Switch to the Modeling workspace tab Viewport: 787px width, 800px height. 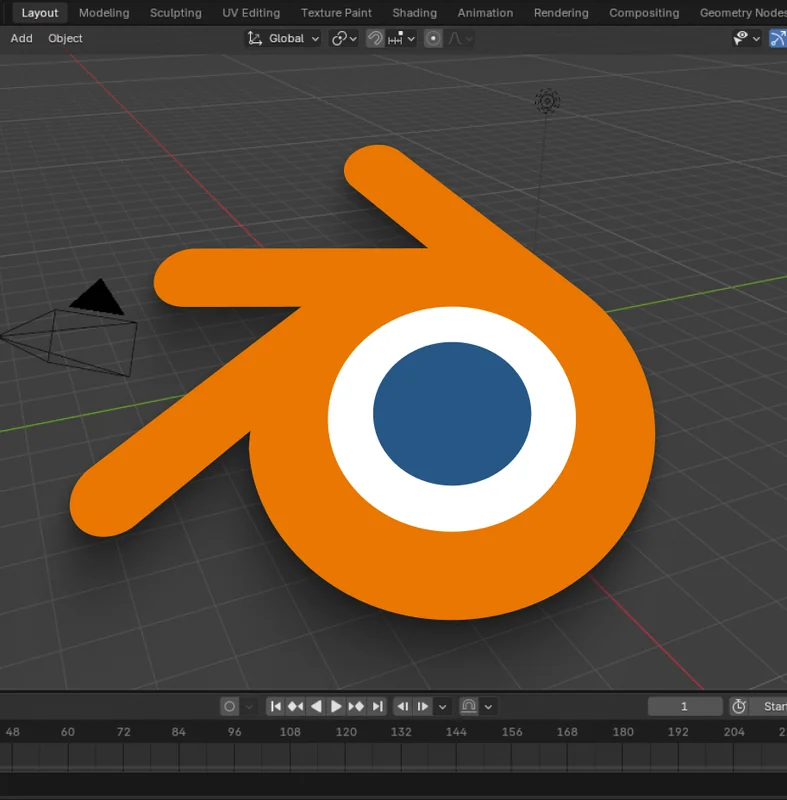[x=104, y=13]
